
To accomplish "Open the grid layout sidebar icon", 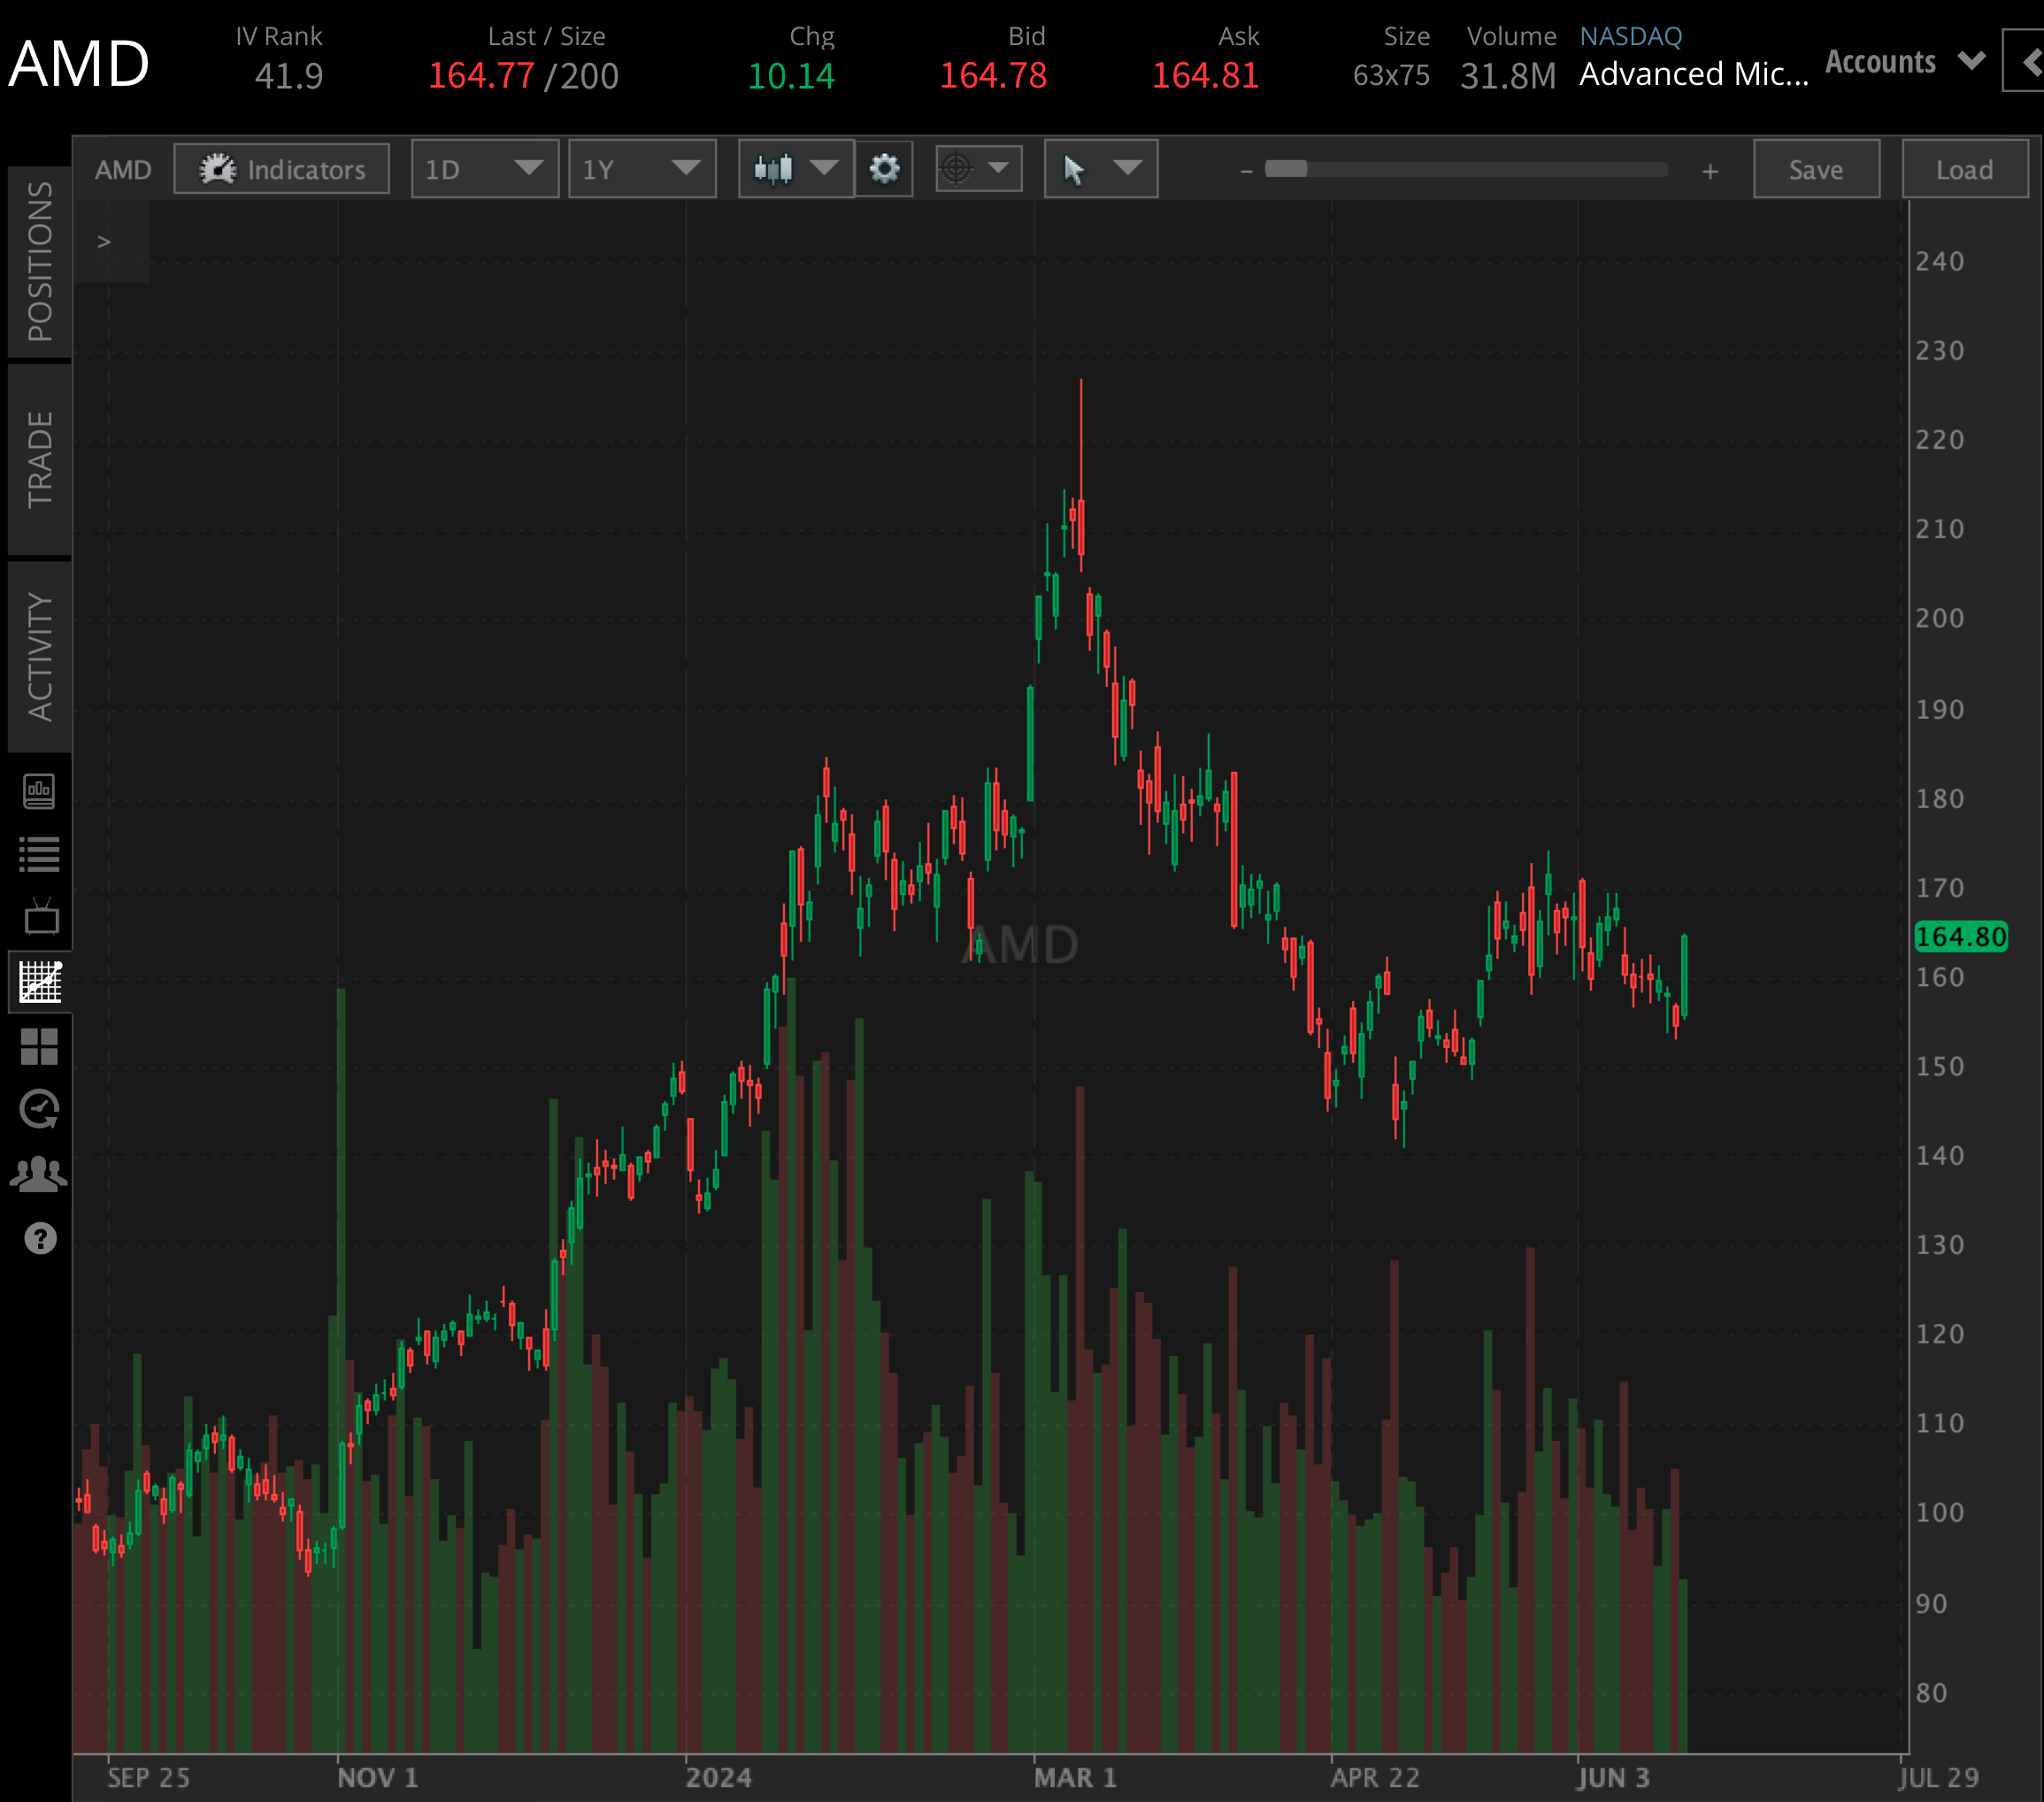I will 40,1046.
